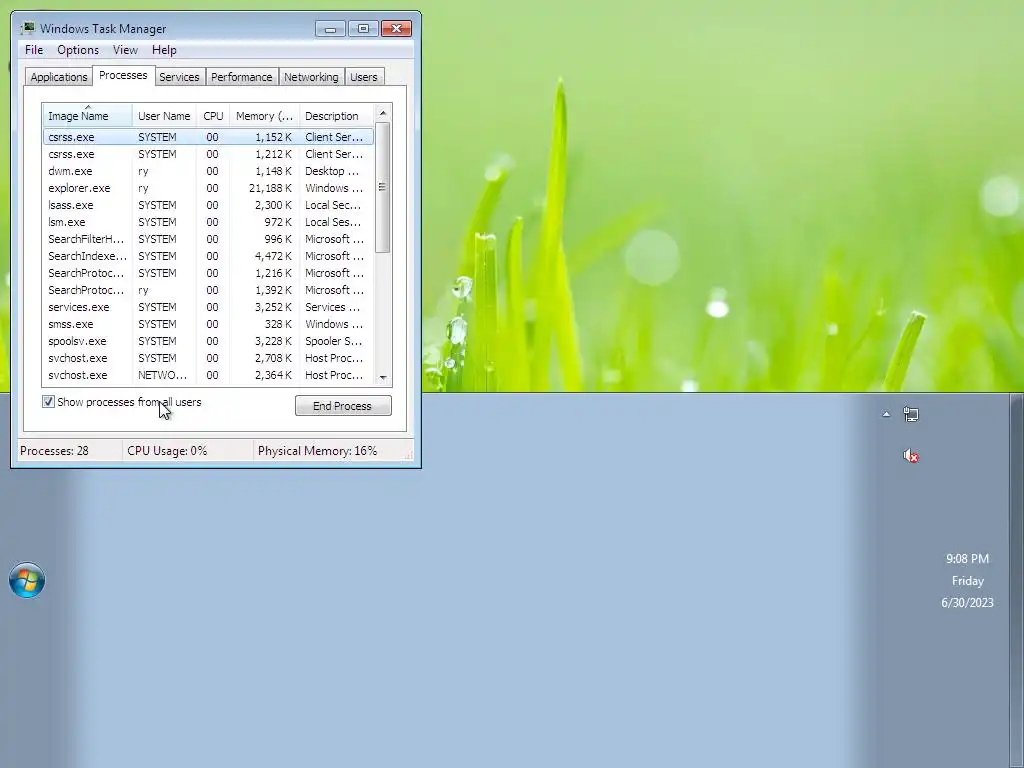Select the explorer.exe process
The height and width of the screenshot is (768, 1024).
tap(208, 188)
